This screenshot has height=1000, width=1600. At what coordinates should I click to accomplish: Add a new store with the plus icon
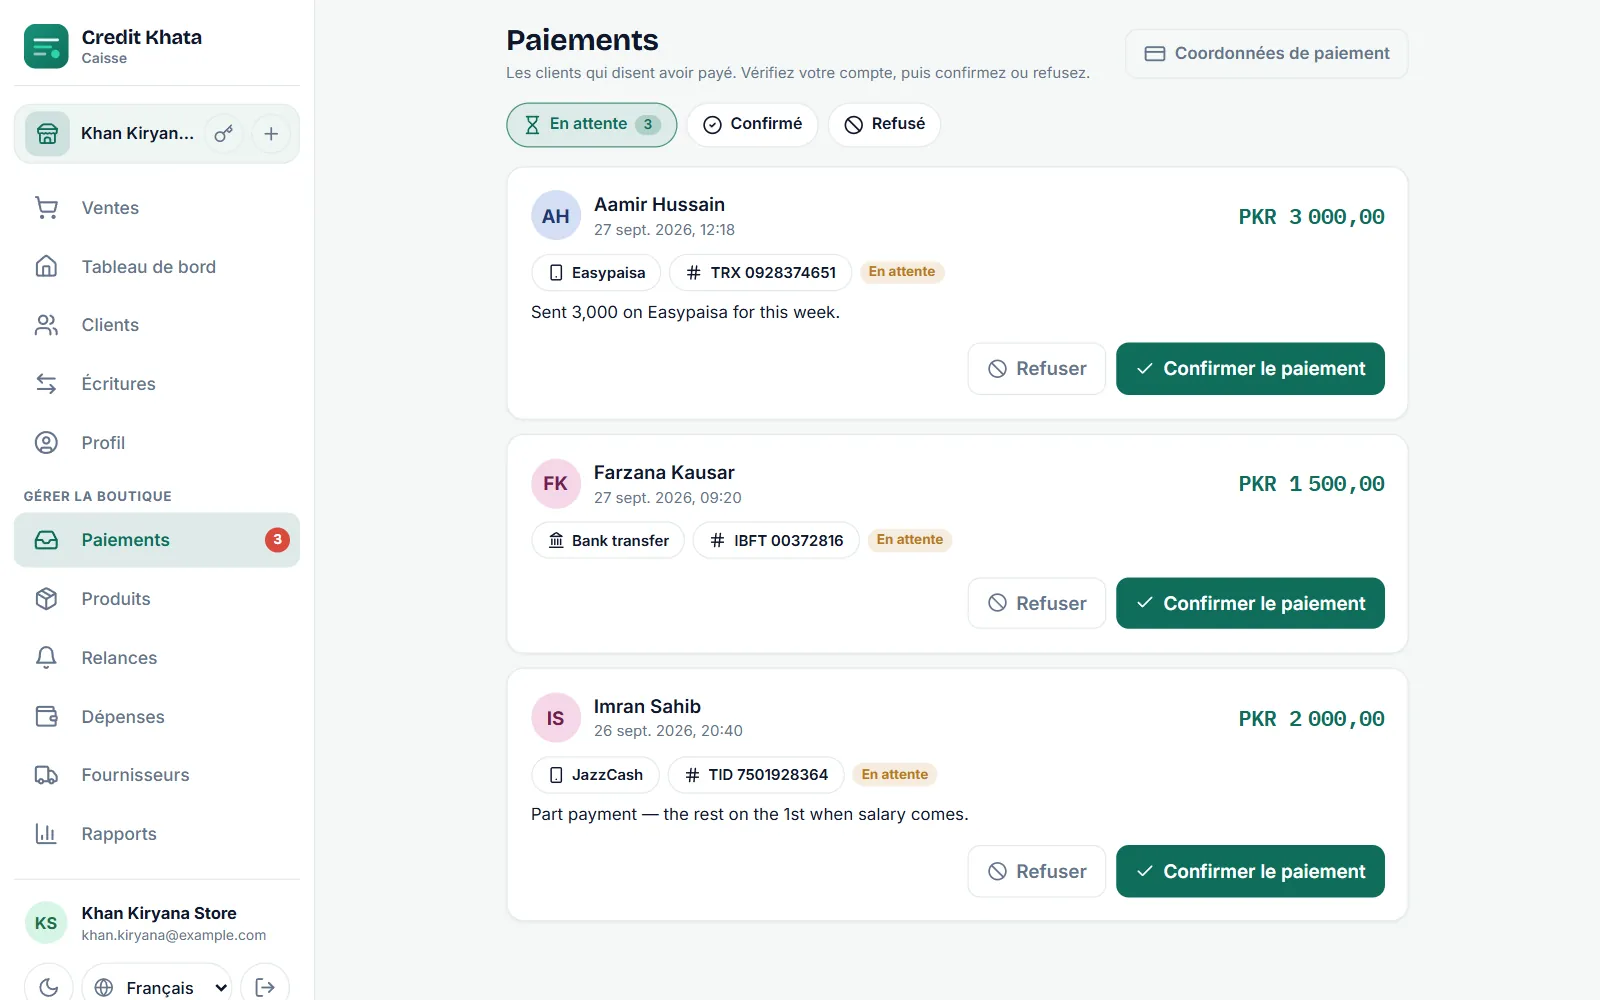point(271,134)
